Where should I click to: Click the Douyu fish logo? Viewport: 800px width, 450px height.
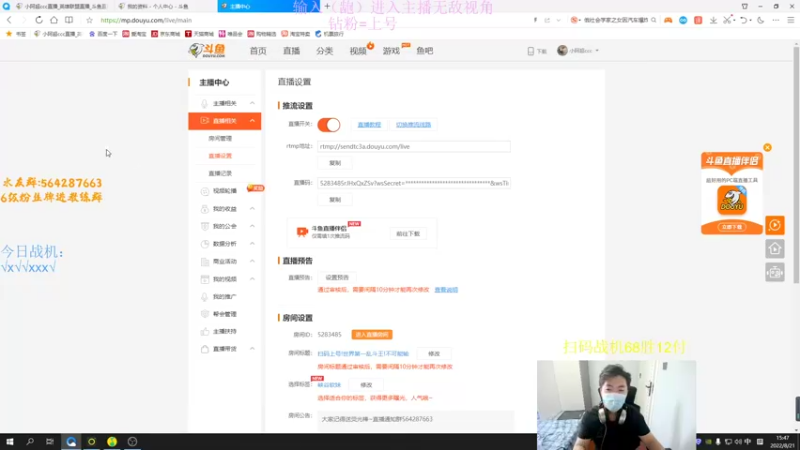tap(207, 51)
